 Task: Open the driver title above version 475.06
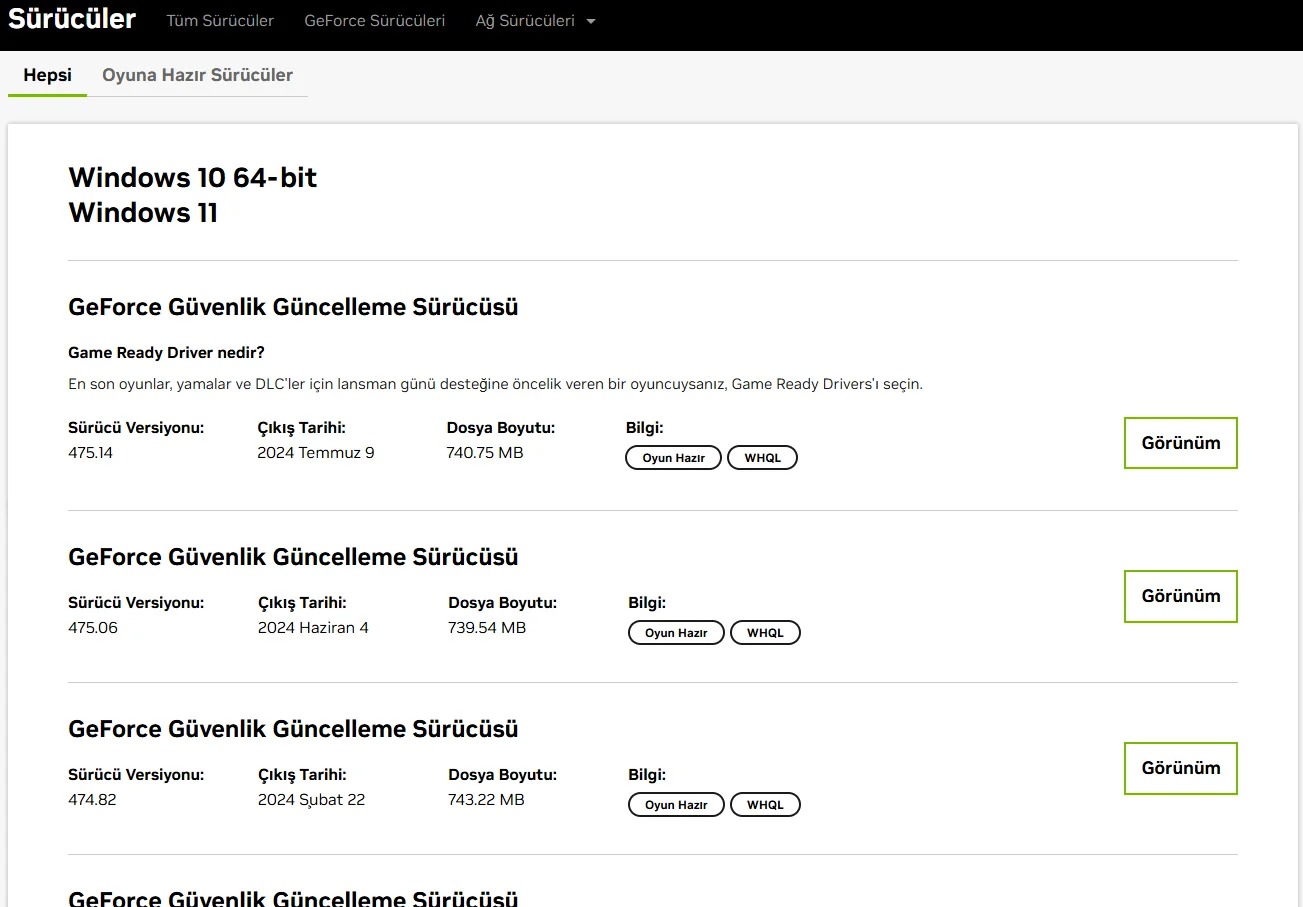pos(293,557)
